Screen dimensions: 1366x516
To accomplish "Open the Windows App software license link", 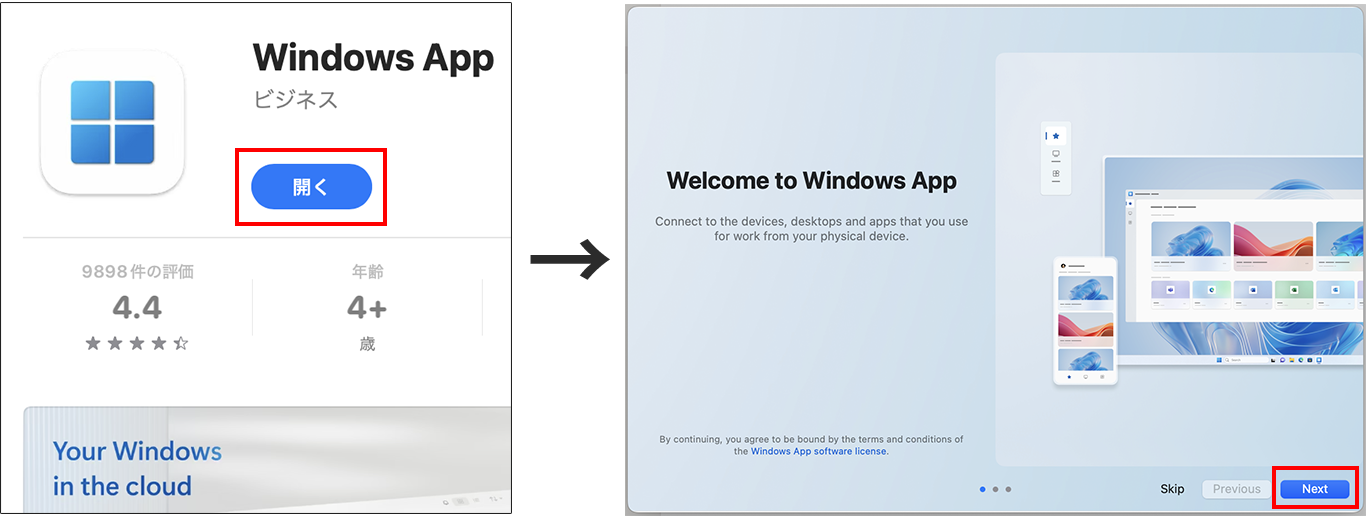I will pyautogui.click(x=818, y=451).
